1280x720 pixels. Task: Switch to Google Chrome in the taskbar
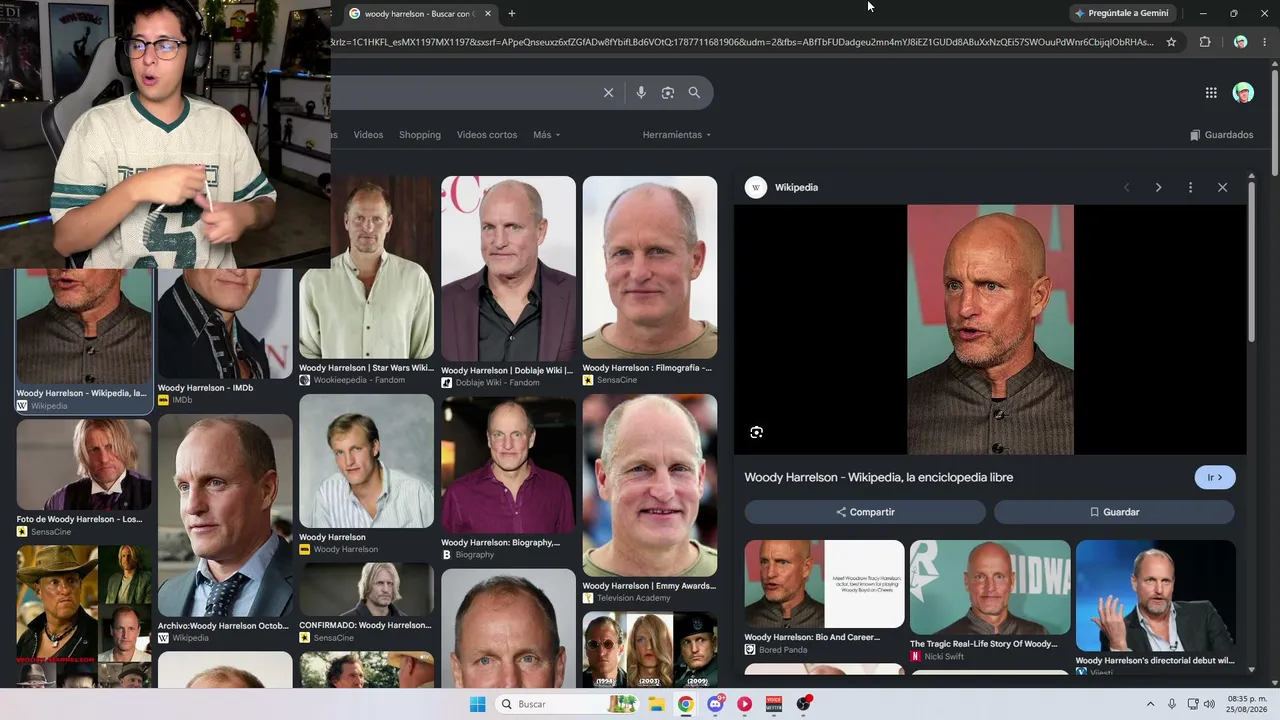click(685, 704)
